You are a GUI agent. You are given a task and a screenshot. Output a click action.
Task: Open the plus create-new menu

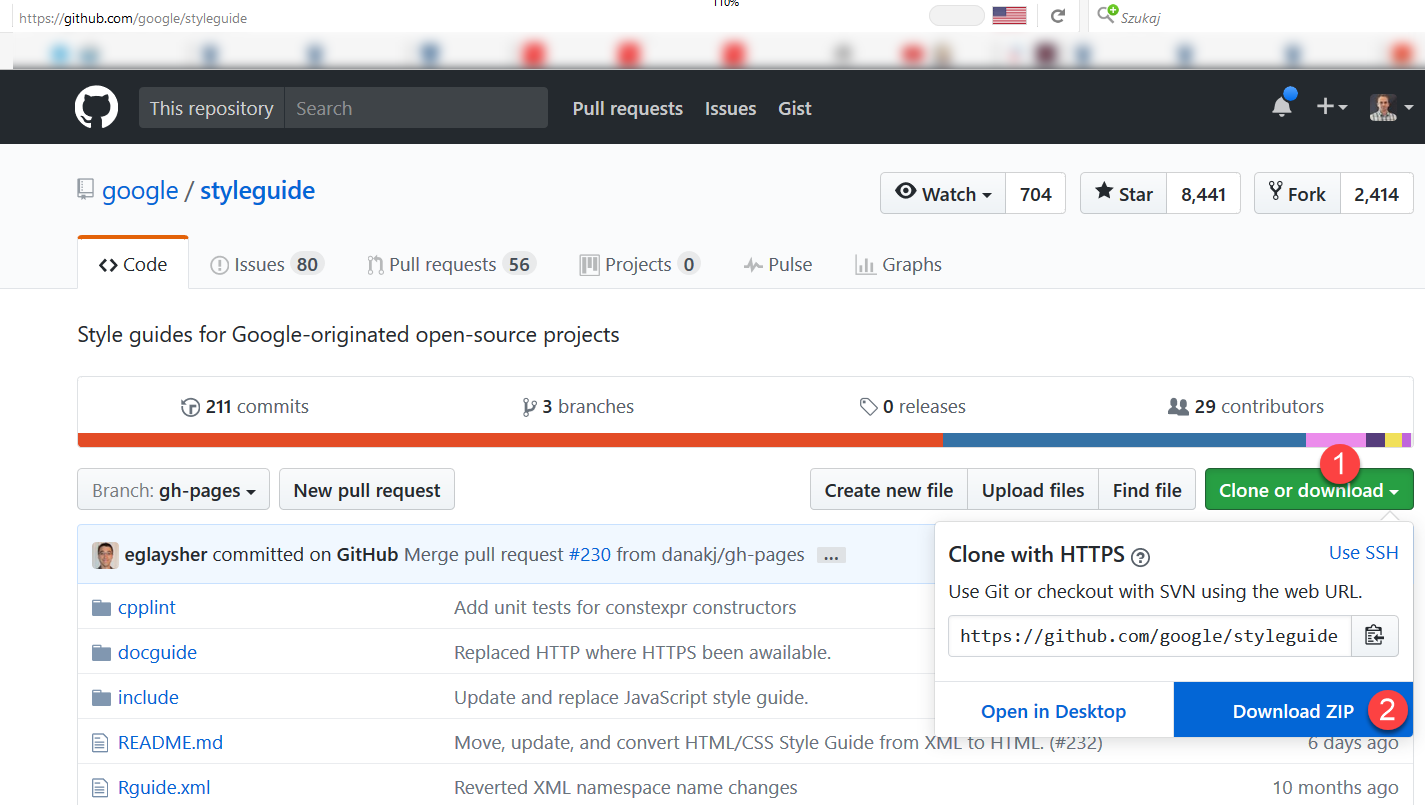(x=1332, y=106)
